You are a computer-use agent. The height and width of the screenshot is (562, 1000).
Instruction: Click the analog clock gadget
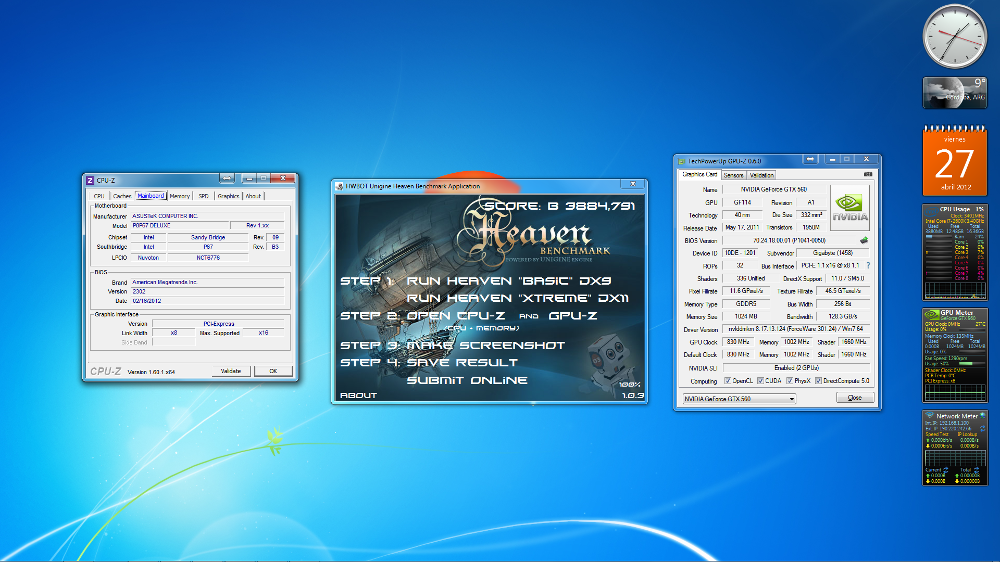tap(955, 36)
